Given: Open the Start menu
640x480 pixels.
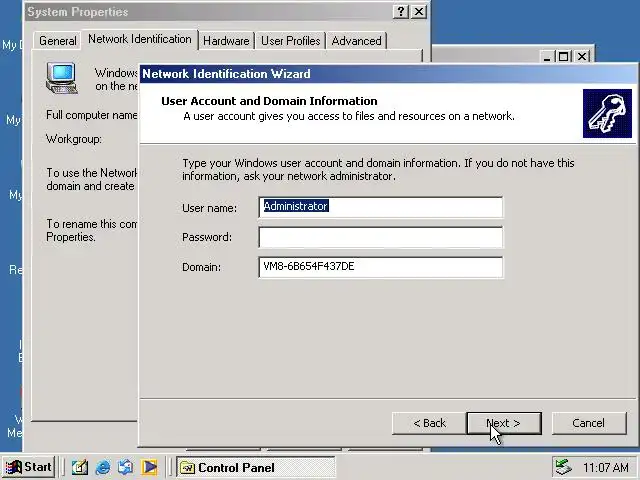Looking at the screenshot, I should tap(29, 467).
